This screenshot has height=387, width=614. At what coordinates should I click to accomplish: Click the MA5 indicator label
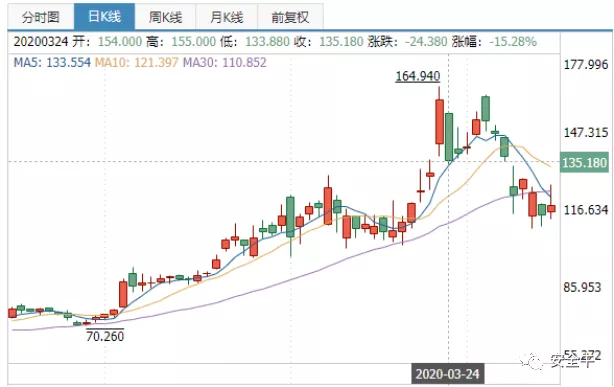[x=52, y=62]
